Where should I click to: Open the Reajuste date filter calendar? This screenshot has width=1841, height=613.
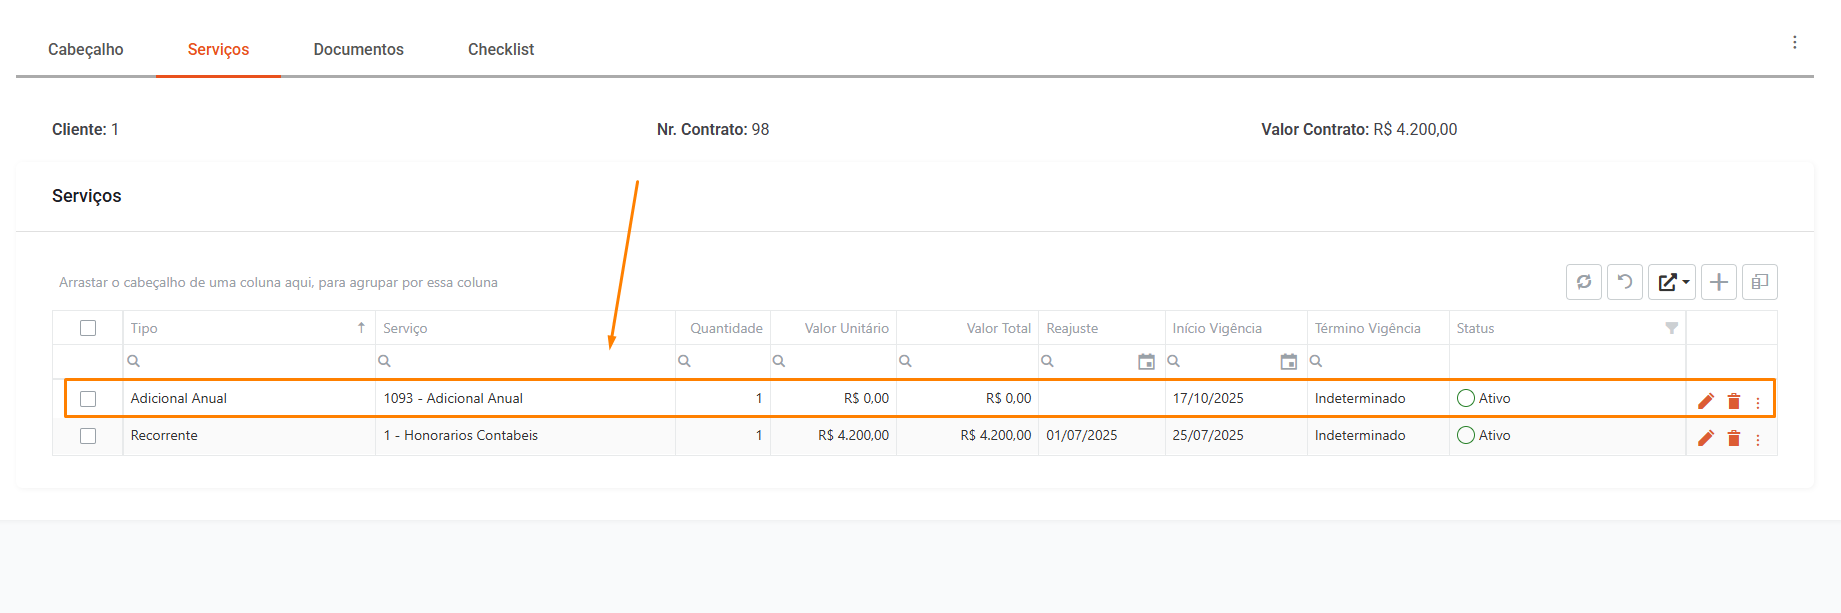(1146, 361)
